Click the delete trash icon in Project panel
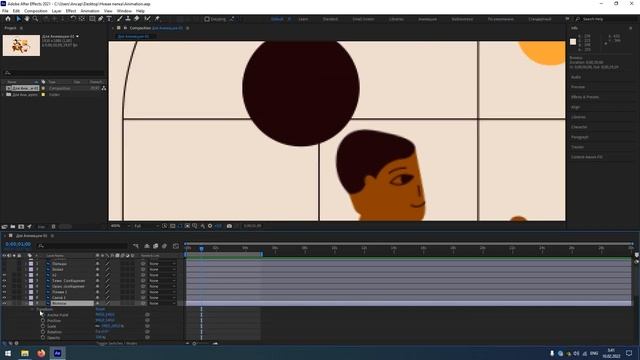Screen dimensions: 640x360 (x=53, y=227)
